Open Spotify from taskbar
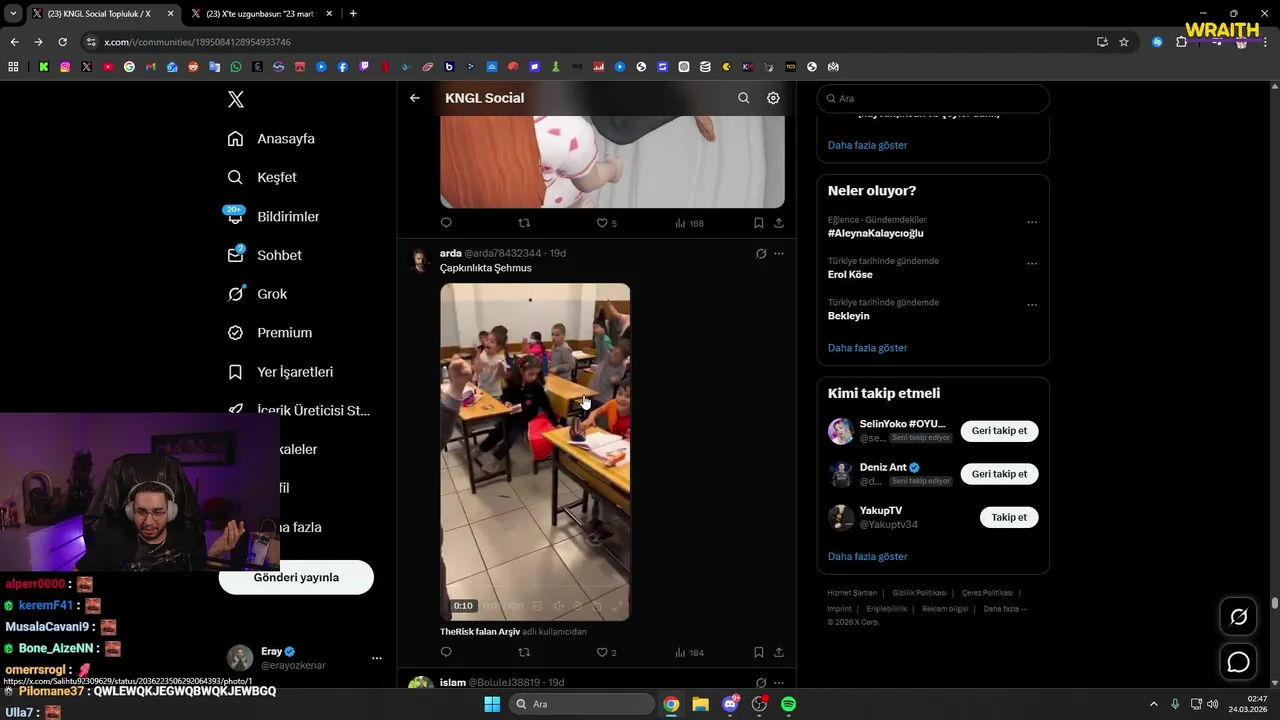Image resolution: width=1280 pixels, height=720 pixels. (x=788, y=704)
